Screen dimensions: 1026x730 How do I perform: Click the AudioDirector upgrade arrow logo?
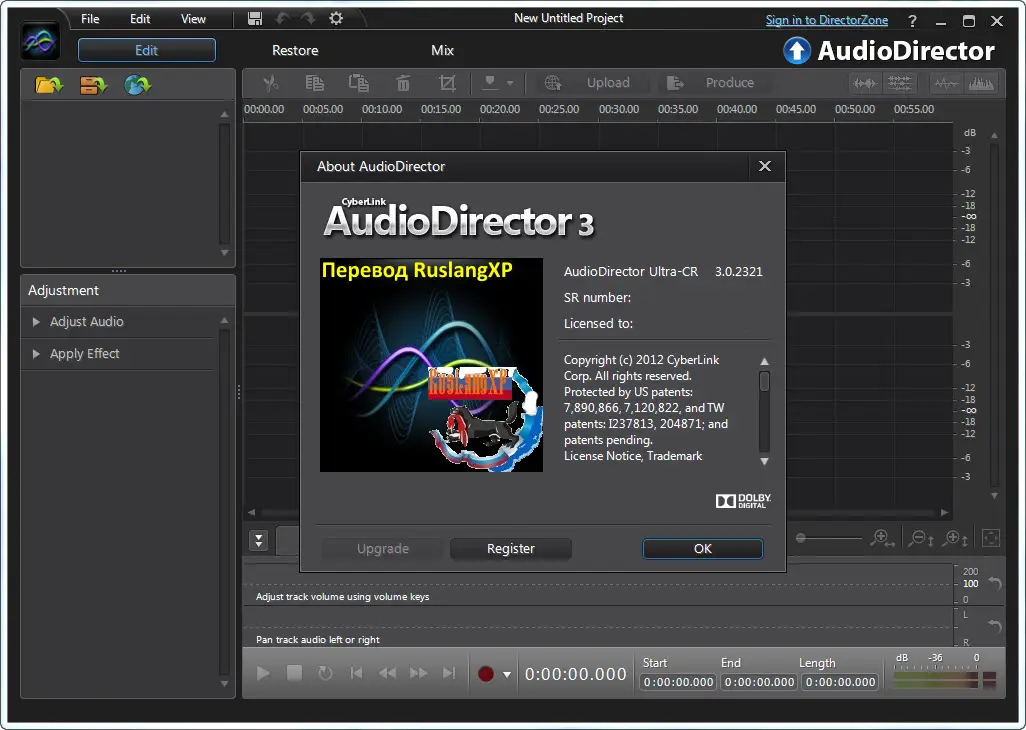tap(797, 50)
